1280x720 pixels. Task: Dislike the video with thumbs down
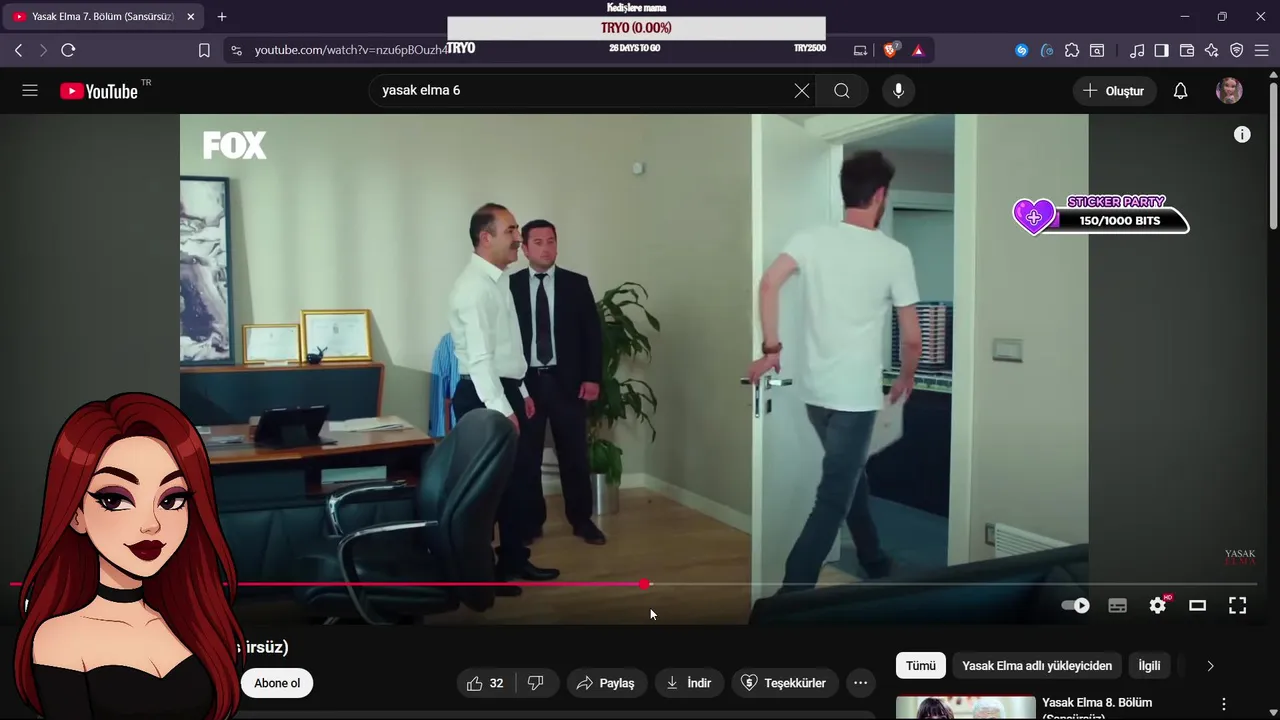(536, 683)
